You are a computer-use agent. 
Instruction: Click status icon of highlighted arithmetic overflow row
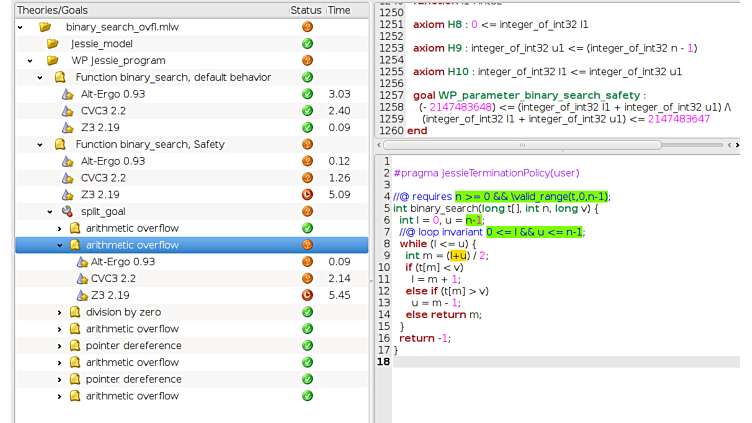click(x=307, y=245)
